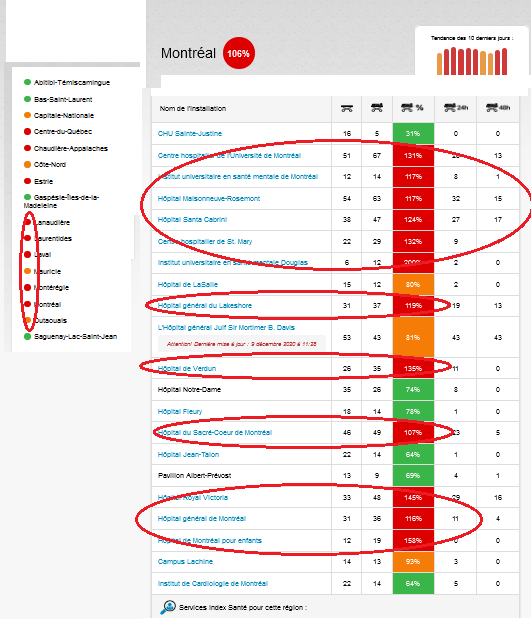The height and width of the screenshot is (619, 531).
Task: Select the Laurentides region
Action: 53,238
